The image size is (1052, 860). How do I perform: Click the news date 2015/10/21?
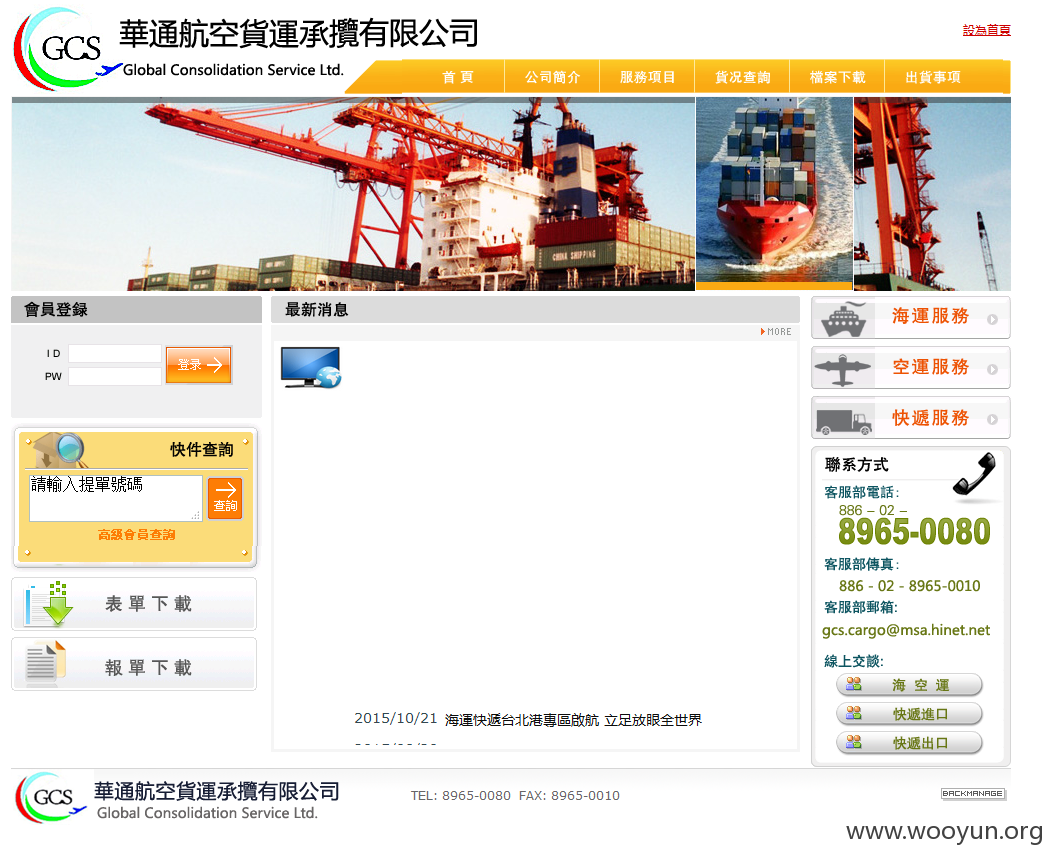click(x=396, y=718)
